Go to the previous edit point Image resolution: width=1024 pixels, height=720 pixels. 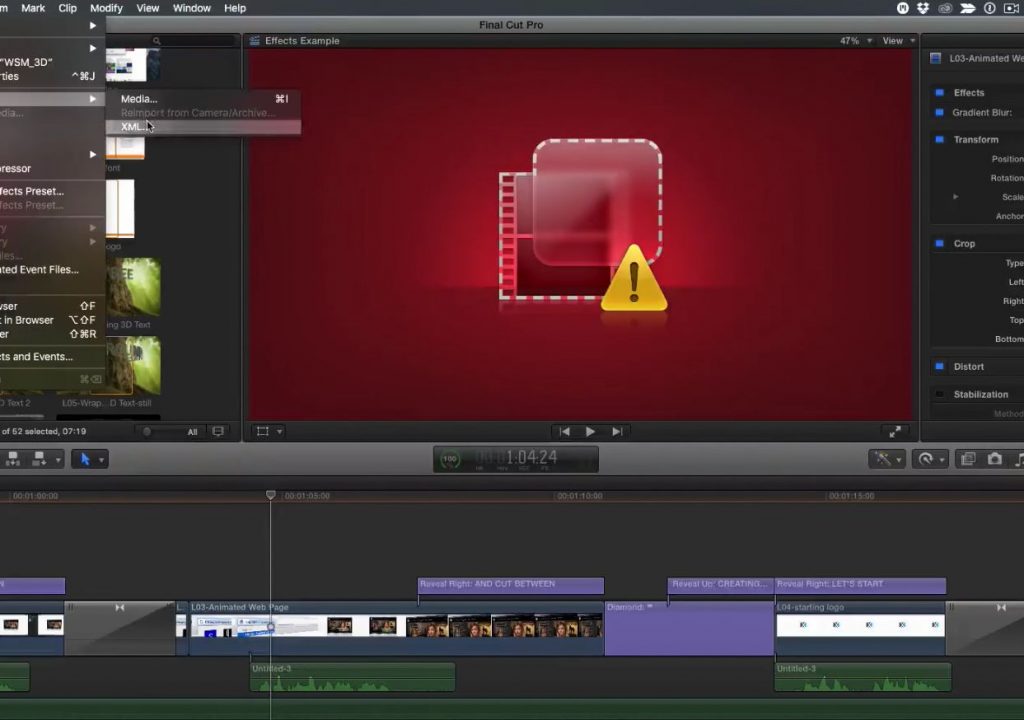[564, 431]
